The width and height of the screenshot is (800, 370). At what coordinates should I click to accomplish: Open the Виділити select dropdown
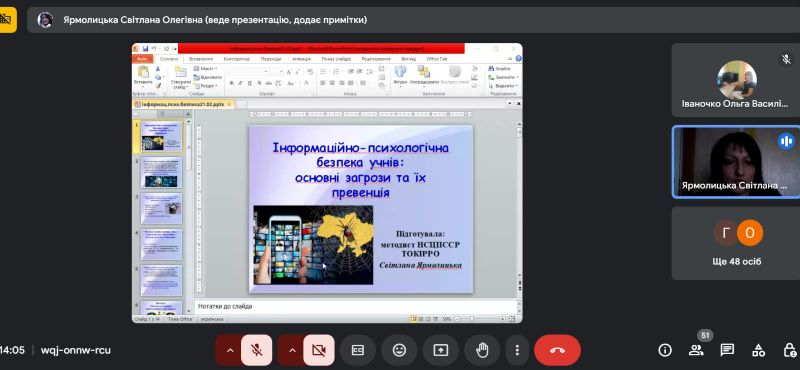504,86
